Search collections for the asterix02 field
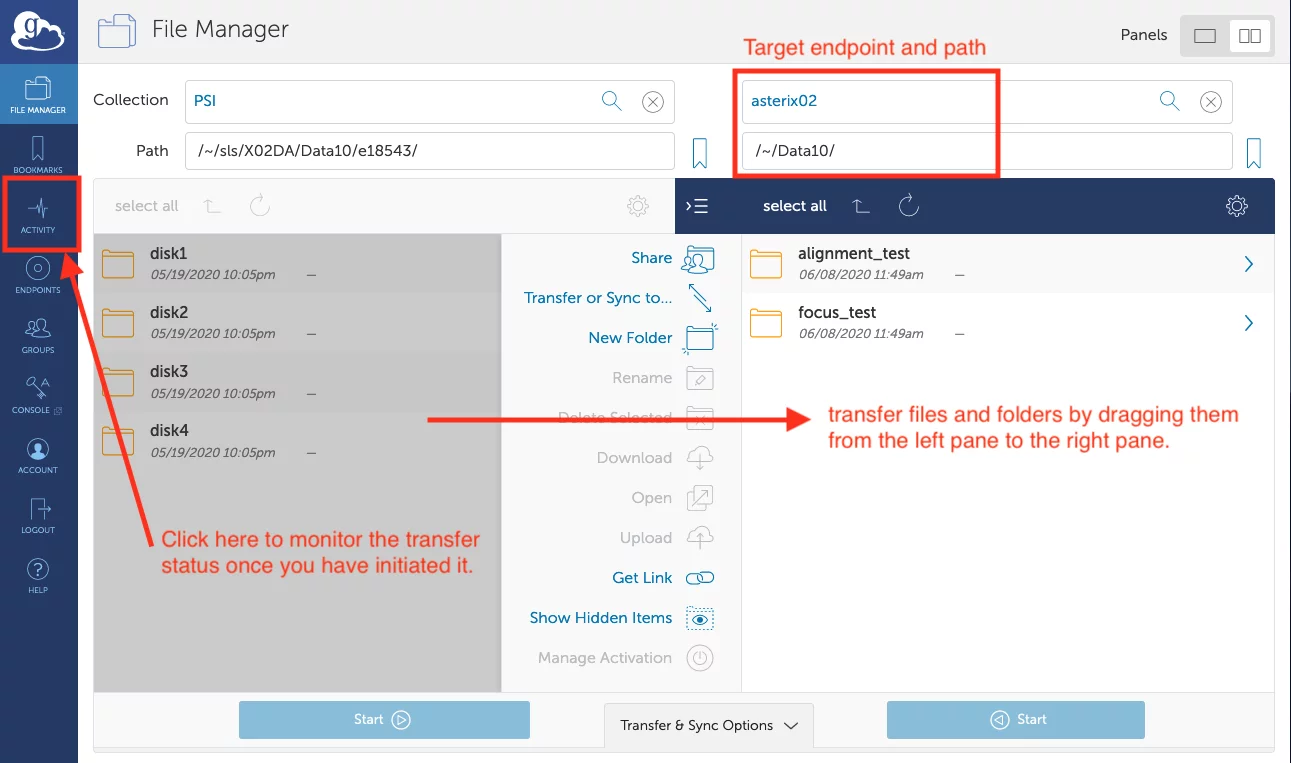The image size is (1291, 763). (x=1169, y=100)
